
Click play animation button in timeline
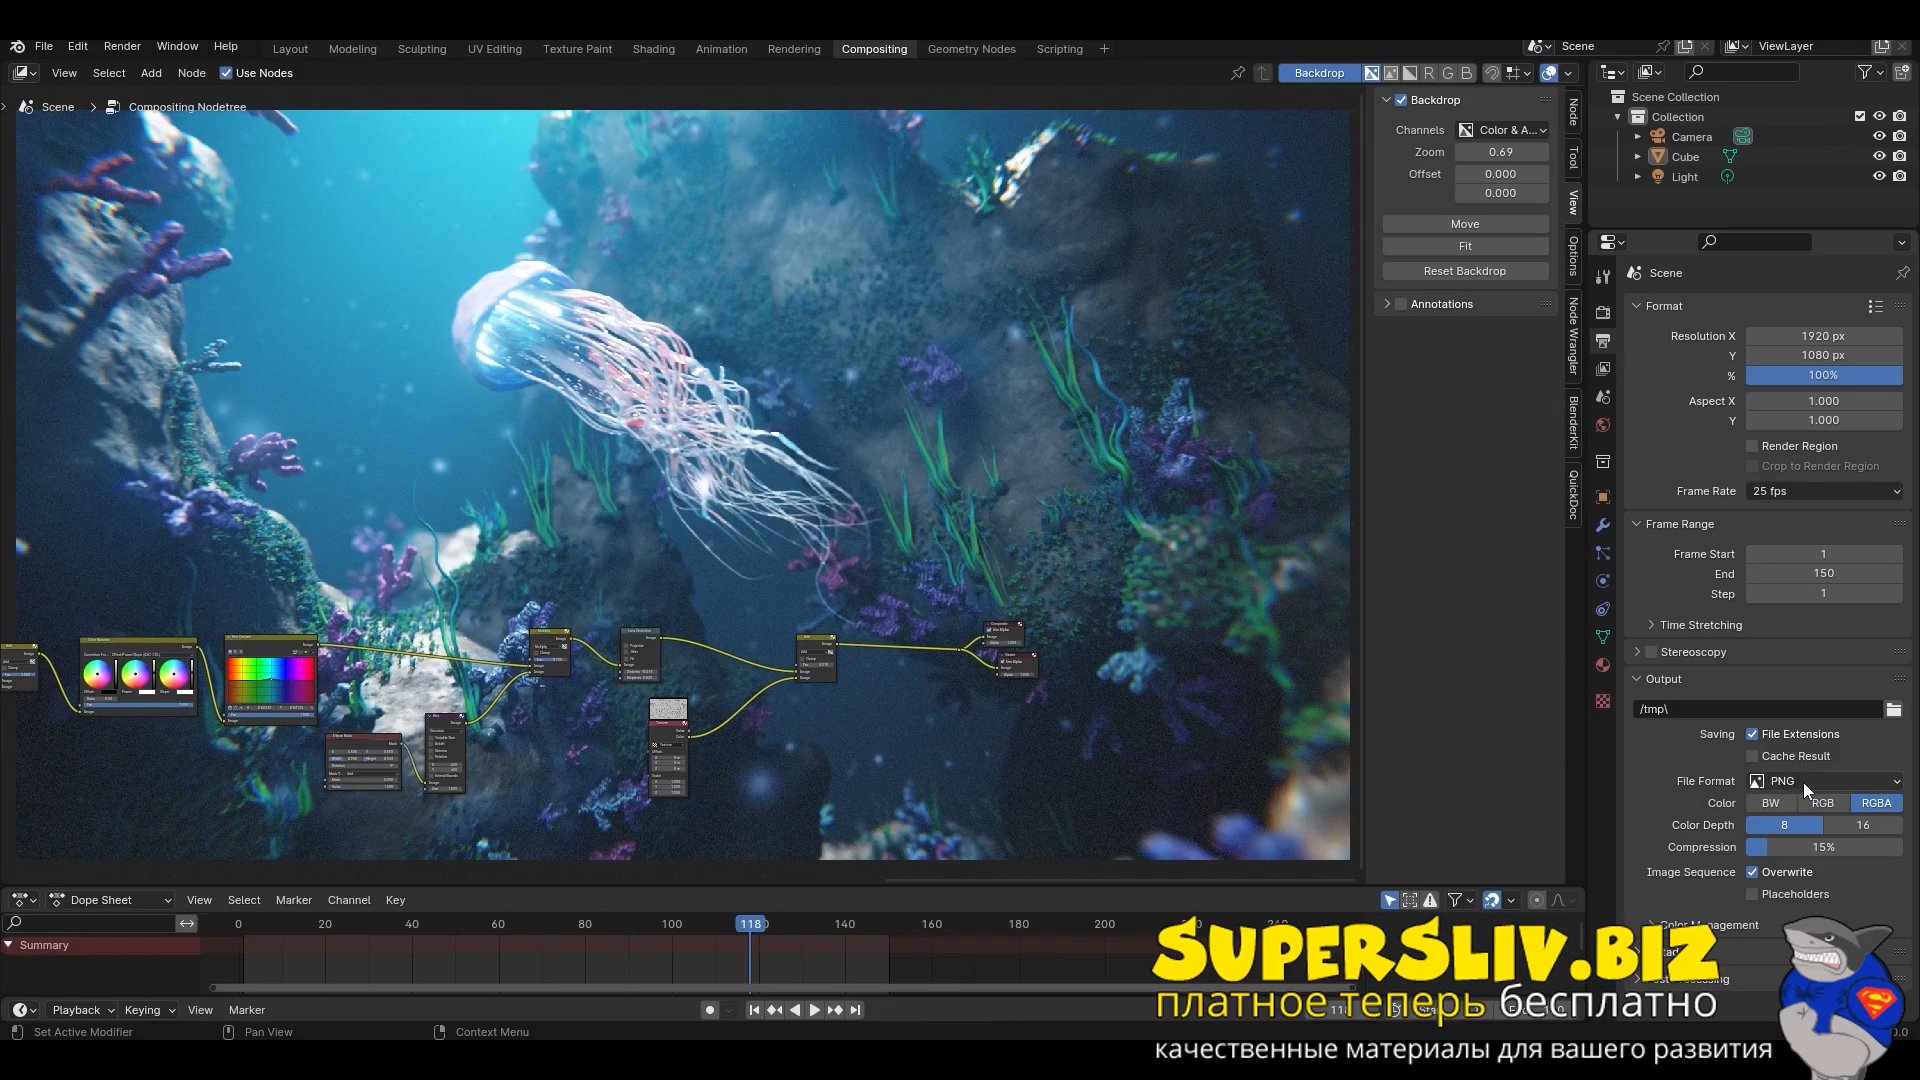coord(814,1010)
